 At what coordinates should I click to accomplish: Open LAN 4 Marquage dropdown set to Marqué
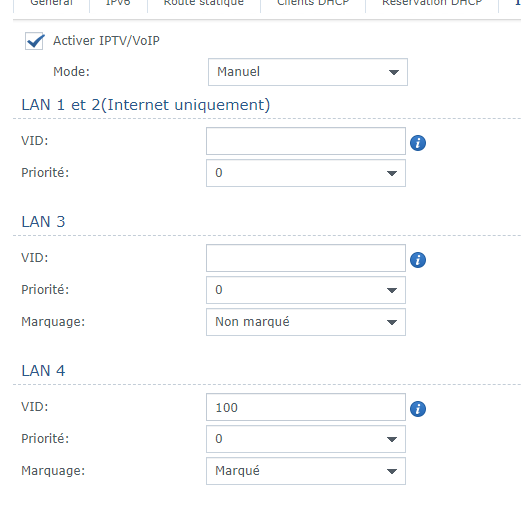coord(306,471)
